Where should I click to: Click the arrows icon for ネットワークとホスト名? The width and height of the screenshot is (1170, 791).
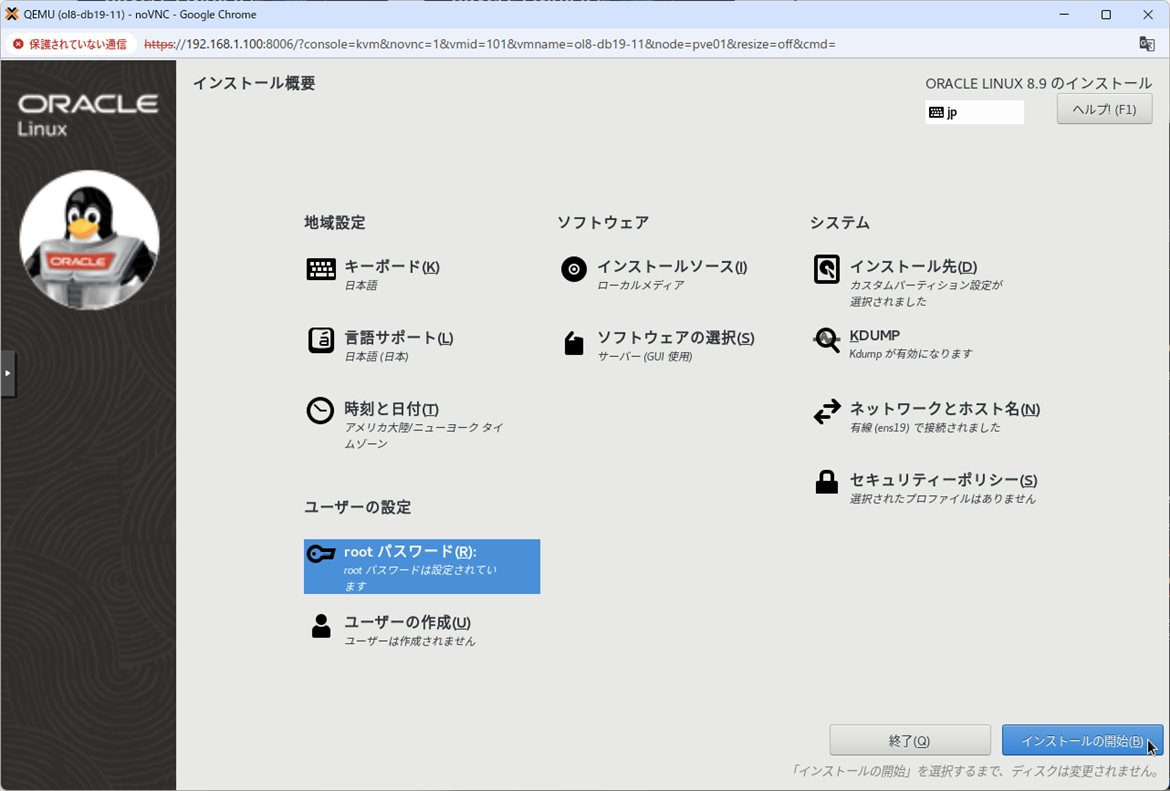point(827,411)
